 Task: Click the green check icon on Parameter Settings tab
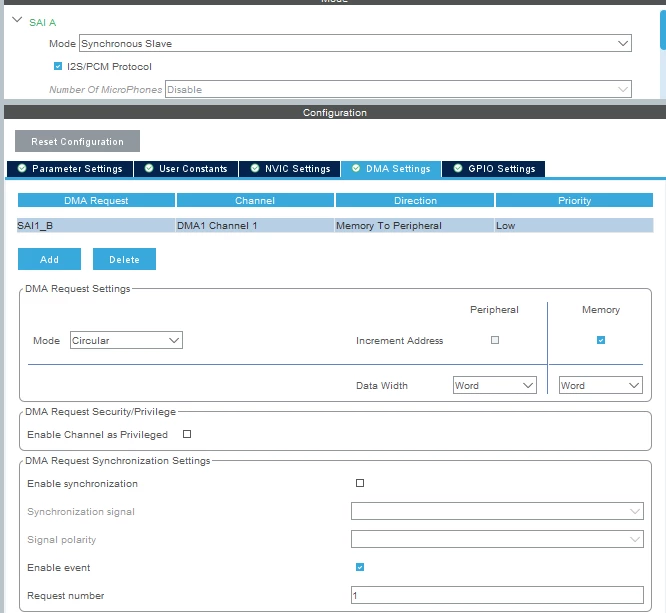pyautogui.click(x=22, y=168)
